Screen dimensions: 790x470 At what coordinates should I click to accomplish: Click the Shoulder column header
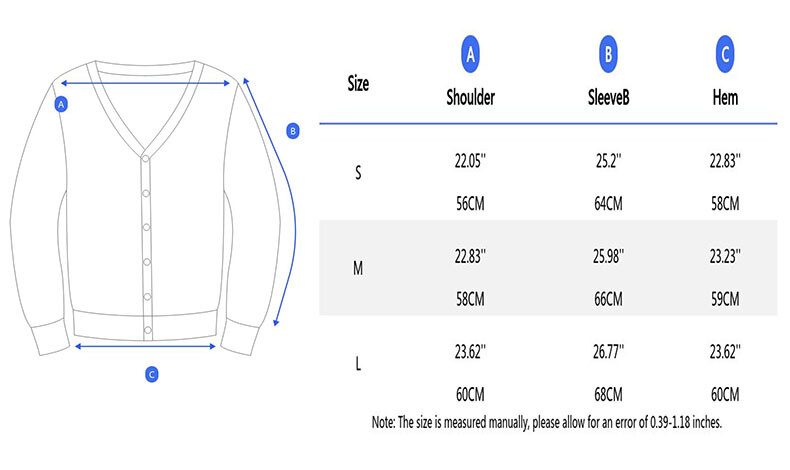pyautogui.click(x=470, y=98)
